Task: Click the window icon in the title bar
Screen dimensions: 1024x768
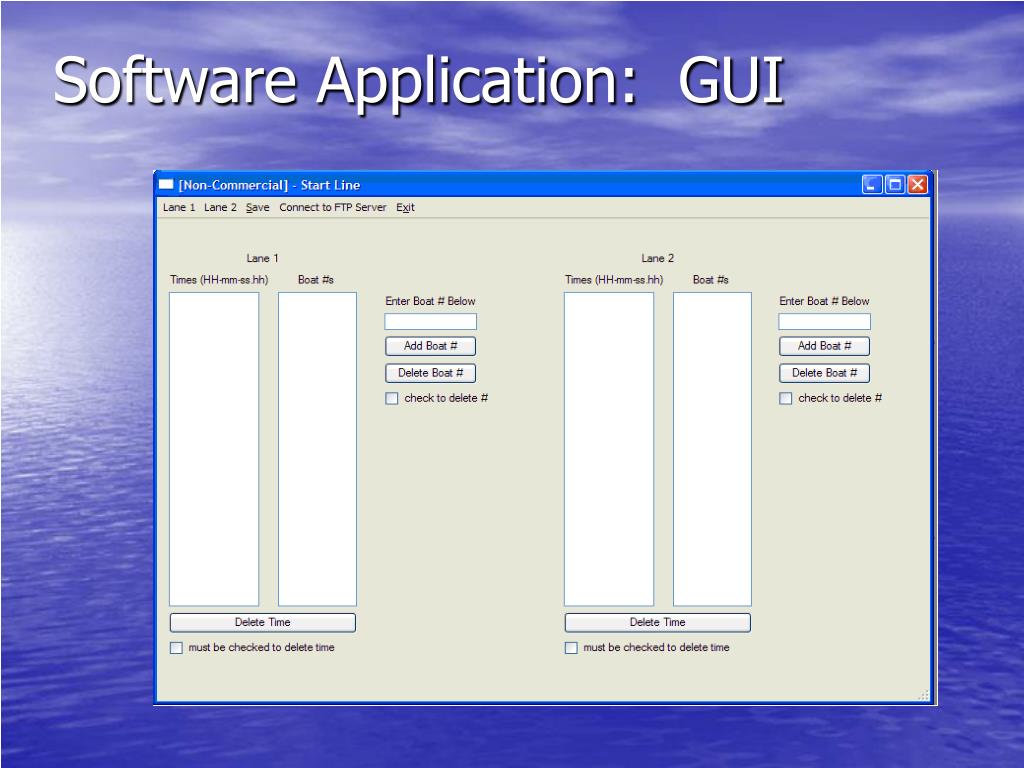Action: pyautogui.click(x=166, y=185)
